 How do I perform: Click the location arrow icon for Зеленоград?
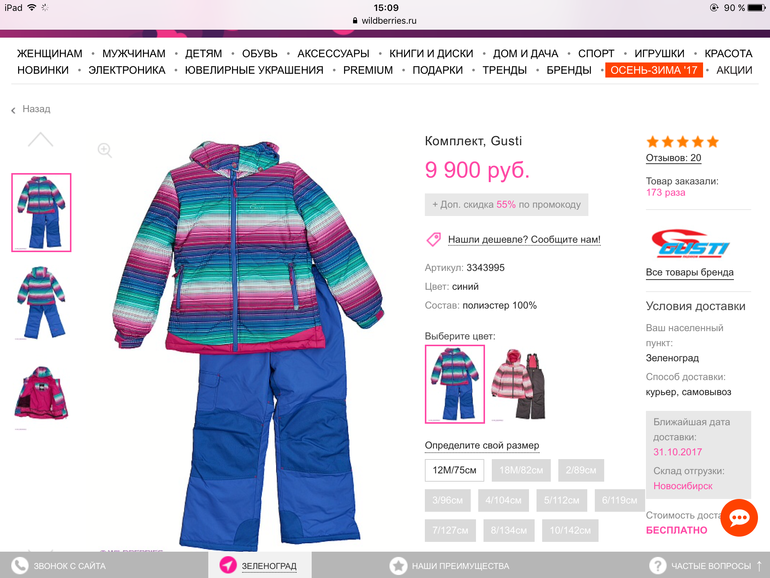[228, 565]
